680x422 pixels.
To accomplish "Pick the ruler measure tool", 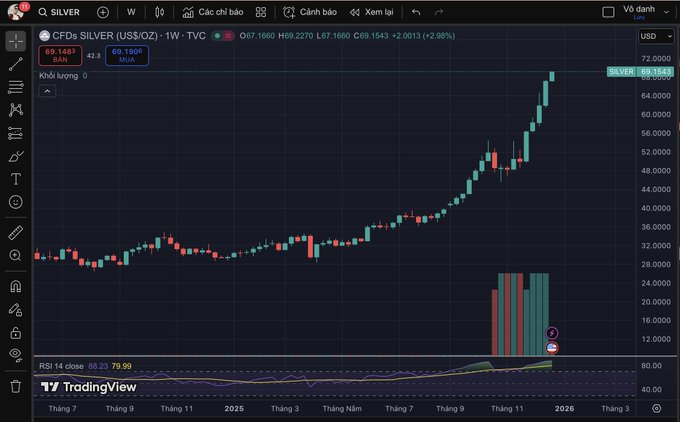I will 15,232.
